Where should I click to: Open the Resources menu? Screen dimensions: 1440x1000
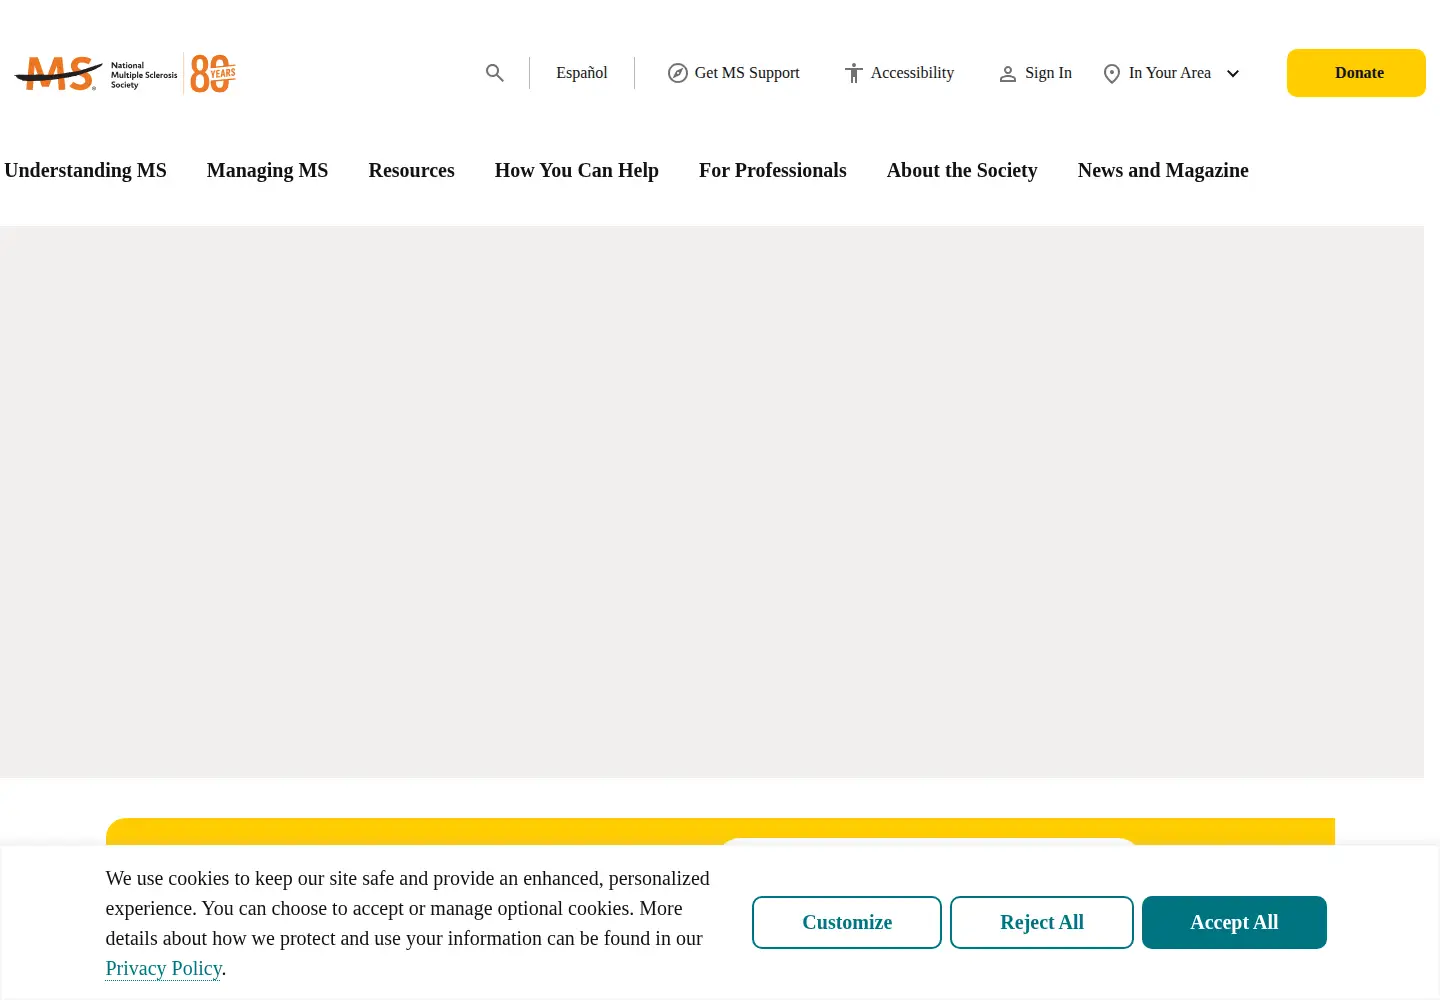point(411,170)
